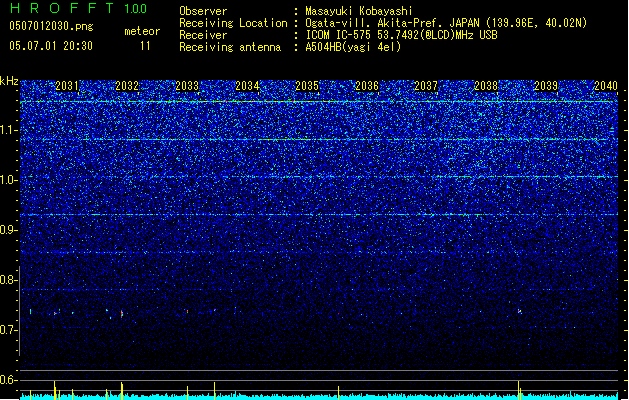Click the 2040 time marker
Screen dimensions: 629x400
(x=606, y=86)
